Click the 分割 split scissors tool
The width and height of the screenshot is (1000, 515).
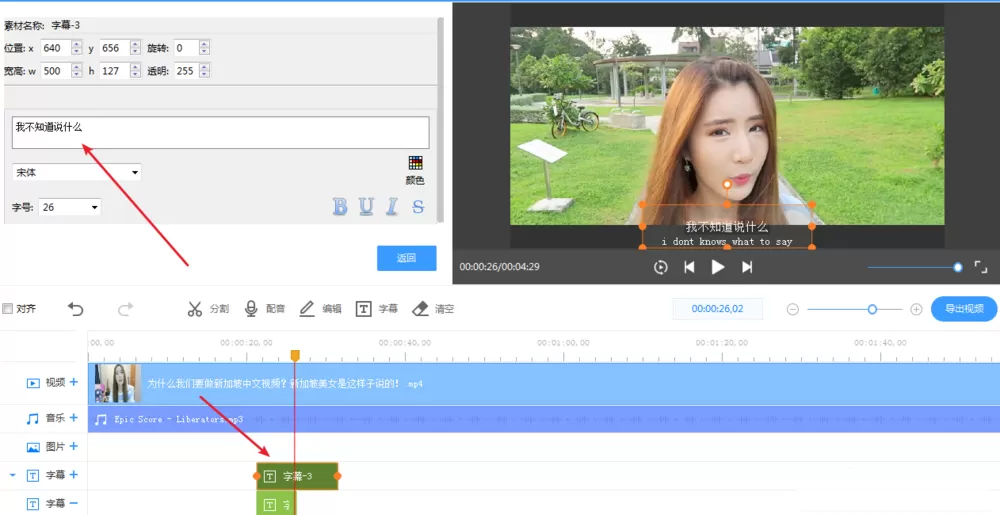(208, 308)
